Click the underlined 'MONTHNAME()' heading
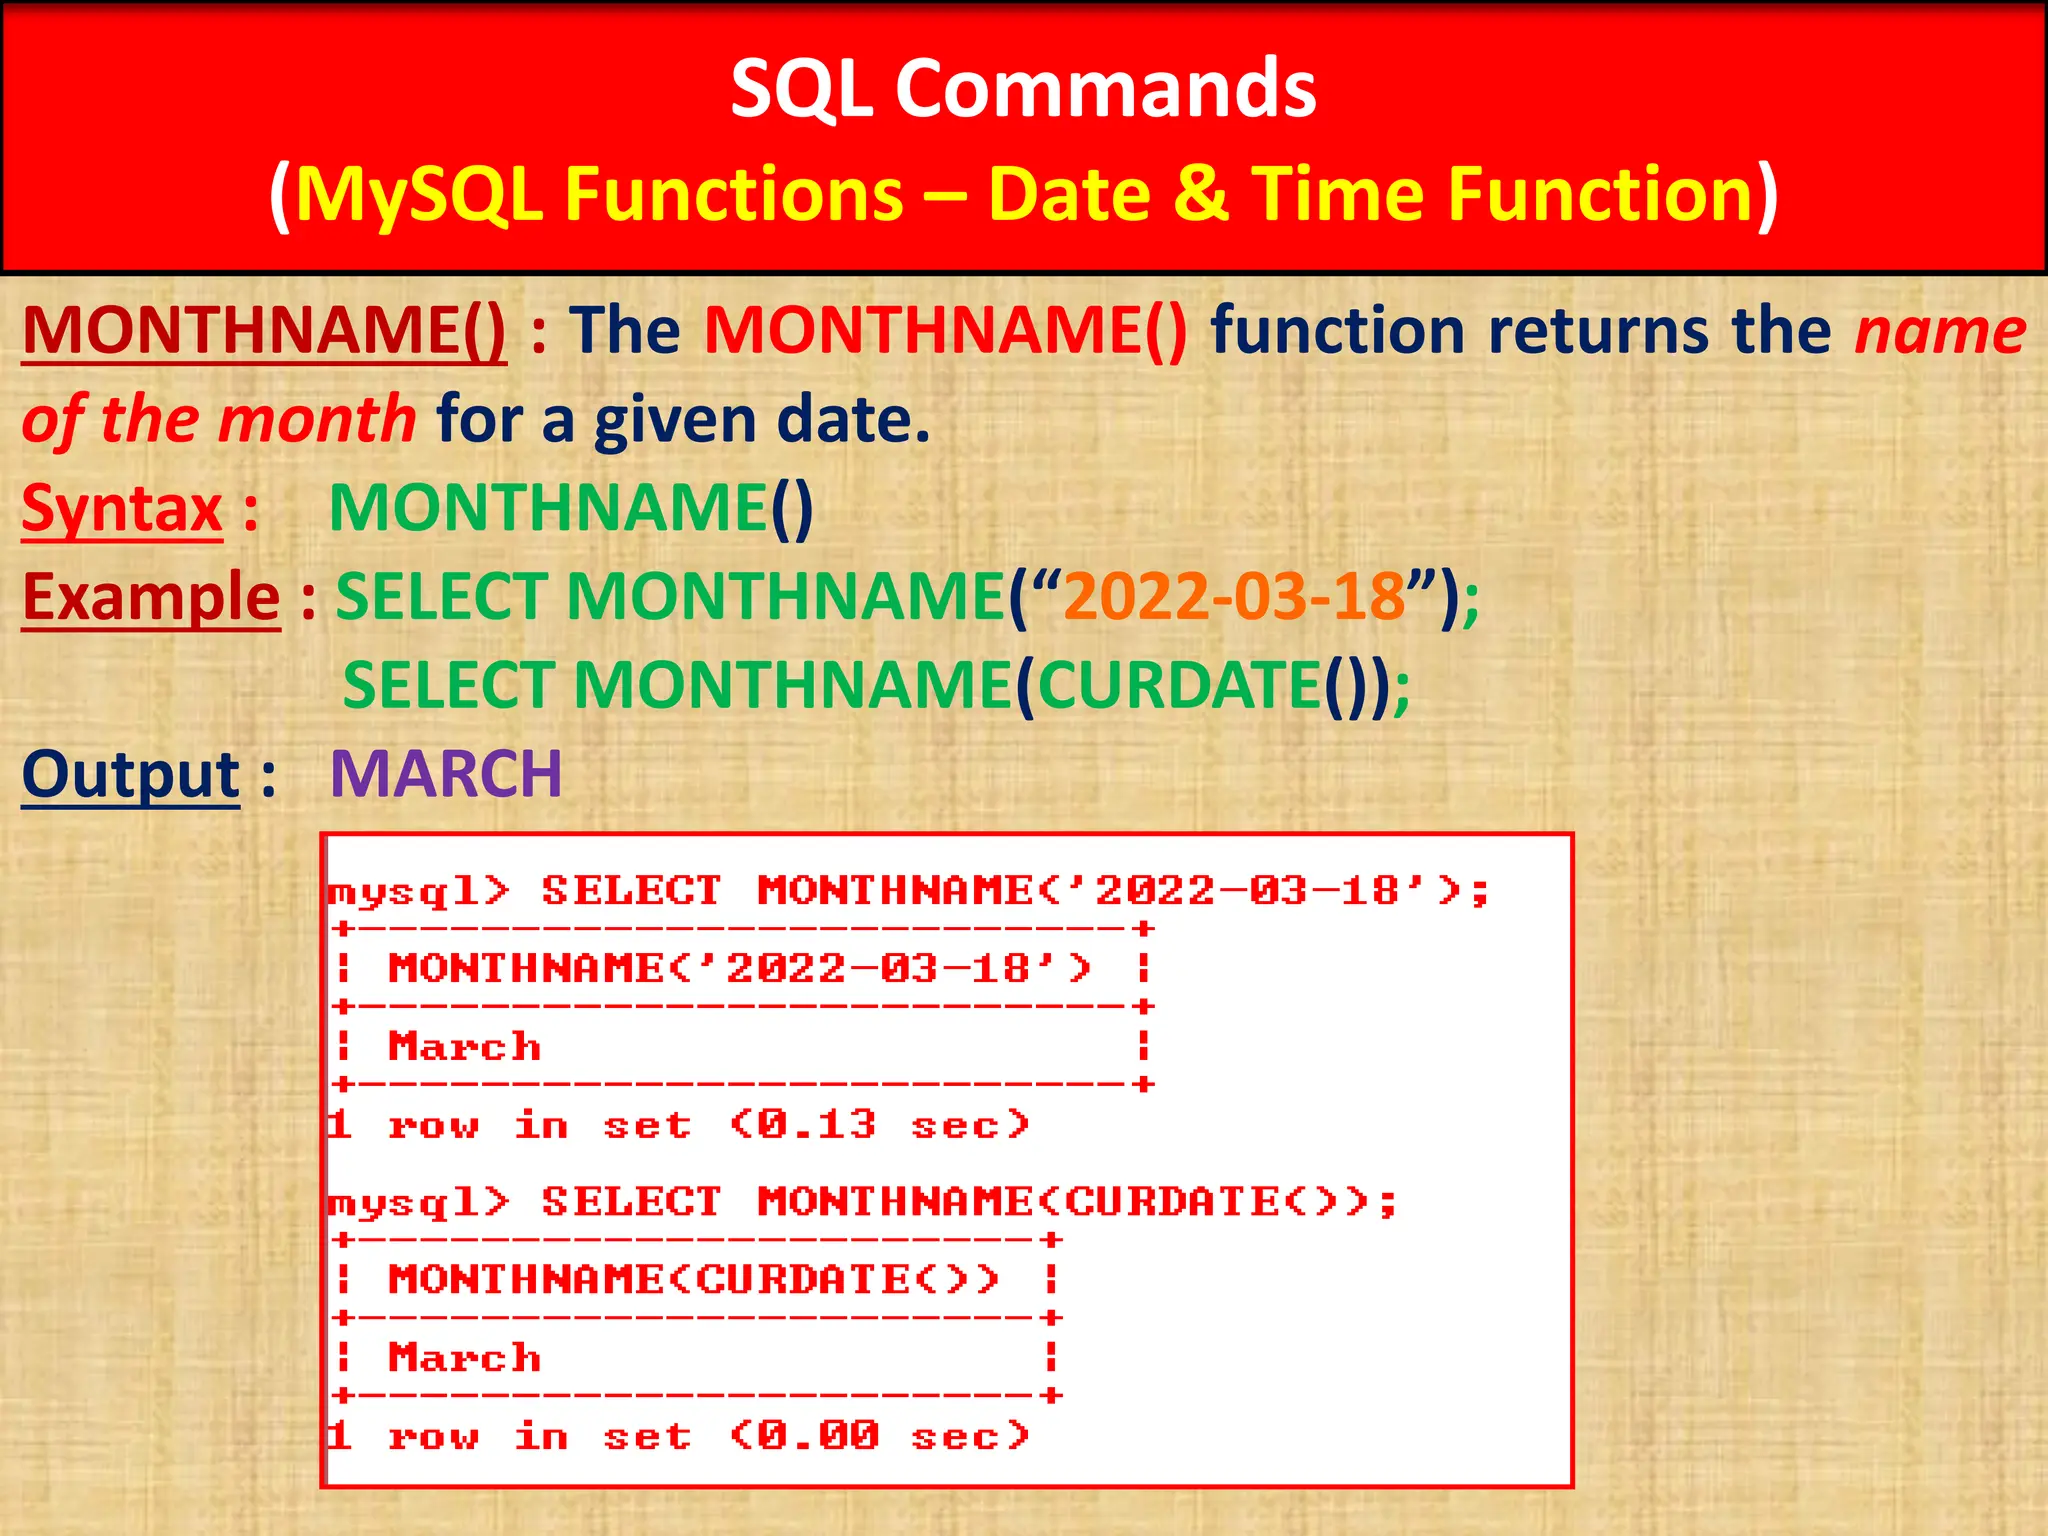Viewport: 2048px width, 1536px height. click(x=264, y=330)
